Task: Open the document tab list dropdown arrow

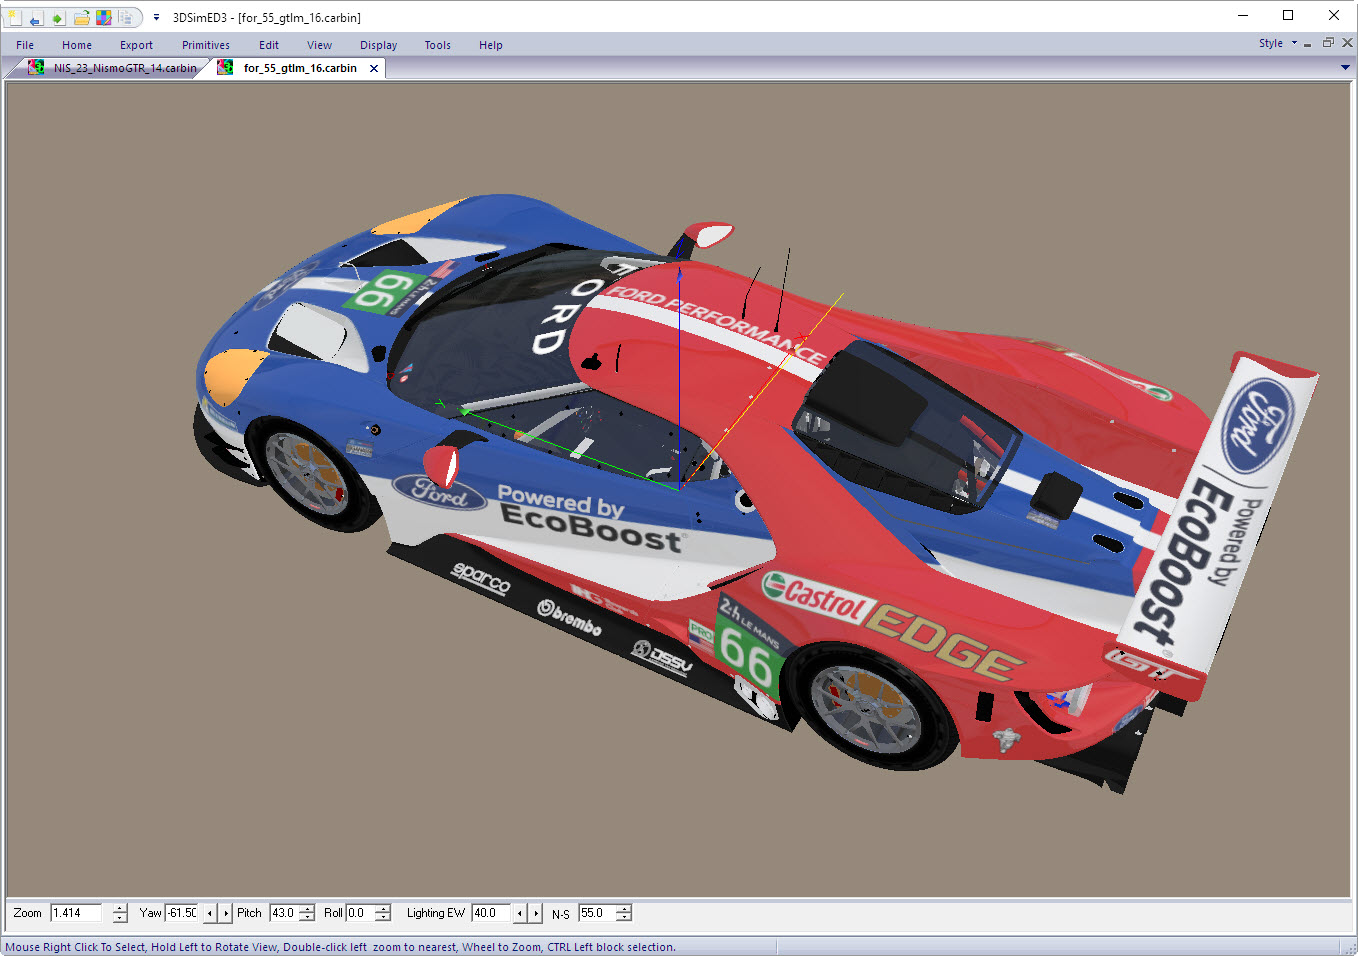Action: [x=1345, y=67]
